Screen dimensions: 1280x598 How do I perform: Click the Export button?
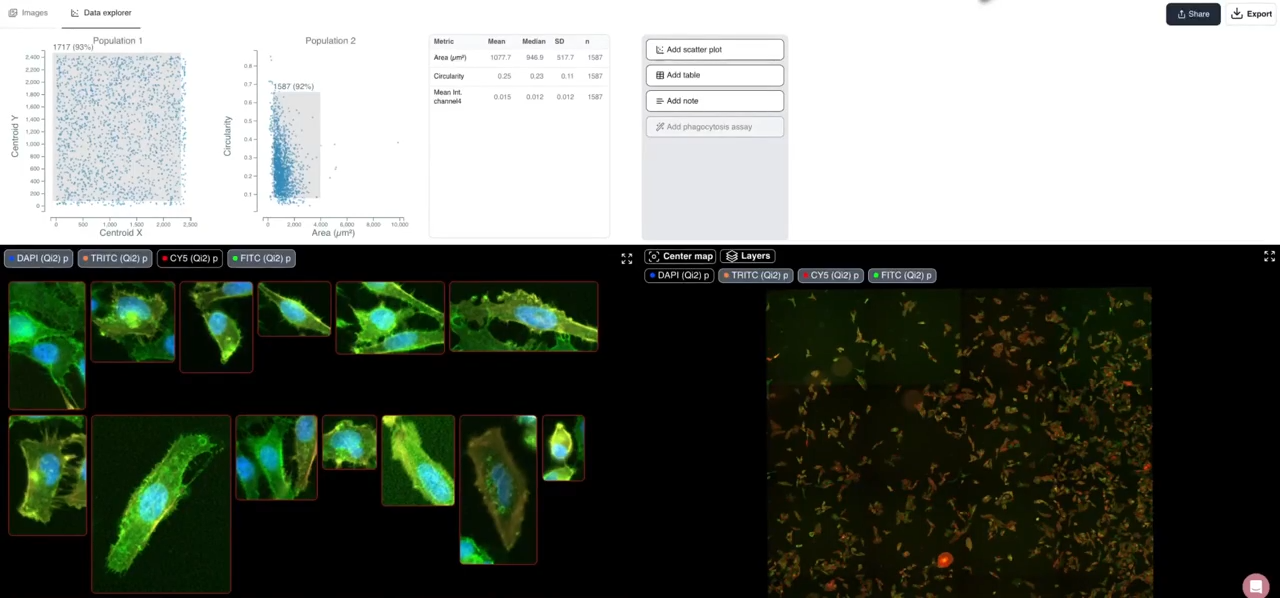click(1252, 13)
